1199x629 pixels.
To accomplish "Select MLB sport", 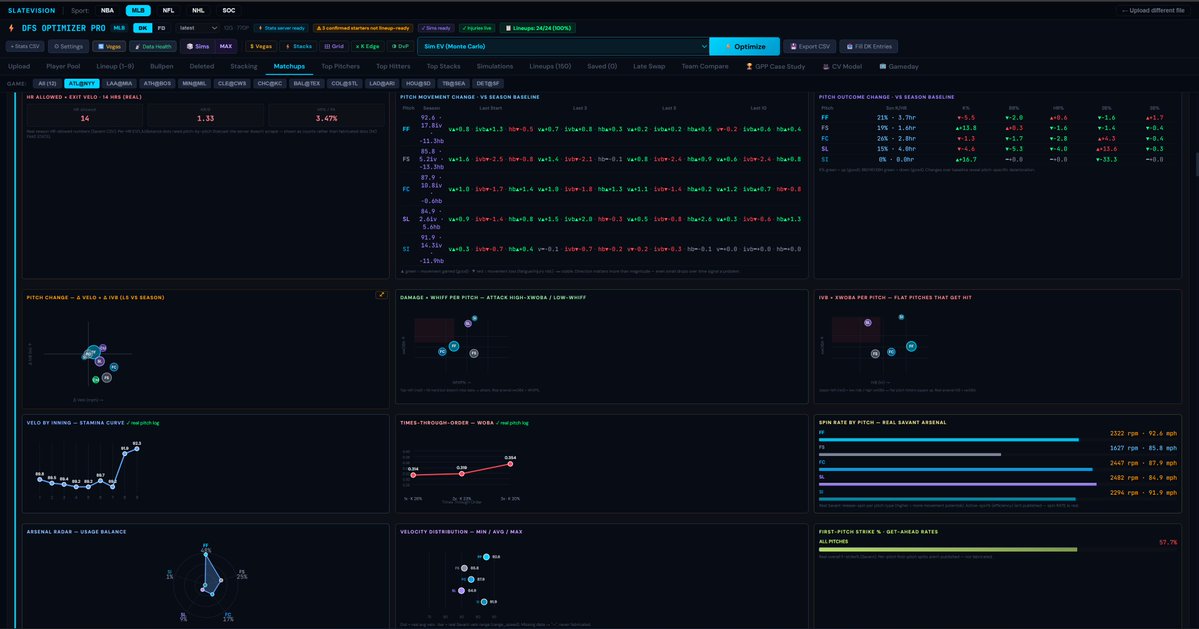I will 138,11.
